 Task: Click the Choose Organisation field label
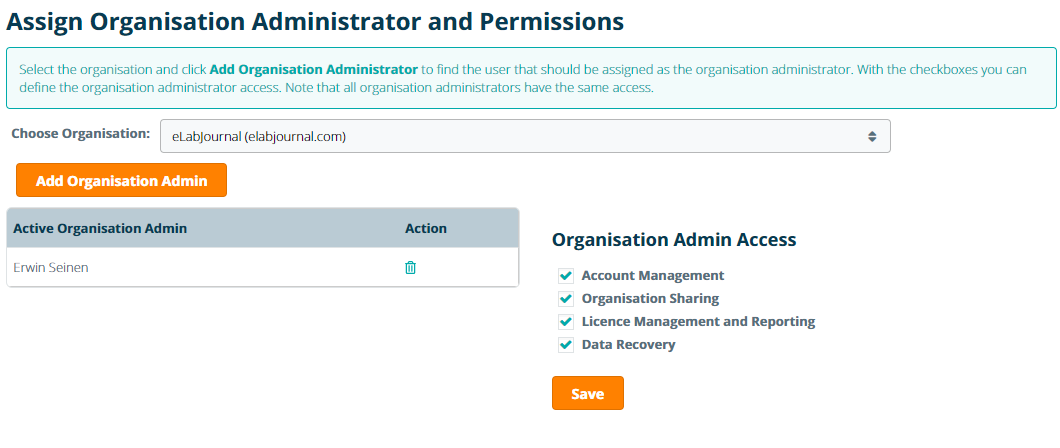pyautogui.click(x=80, y=133)
